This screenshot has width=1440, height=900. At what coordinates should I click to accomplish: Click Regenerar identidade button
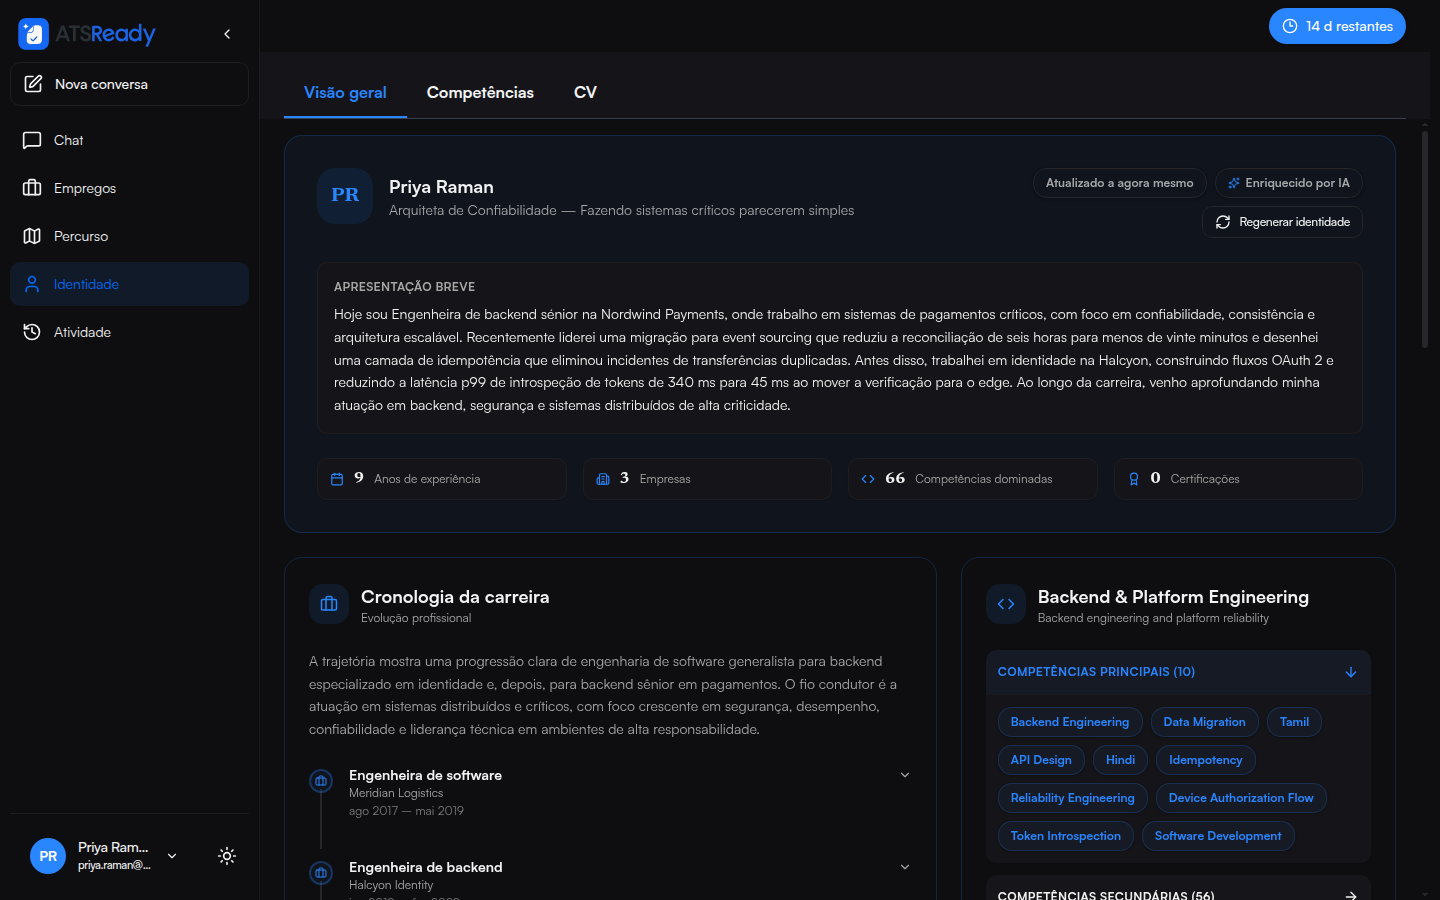(1282, 222)
